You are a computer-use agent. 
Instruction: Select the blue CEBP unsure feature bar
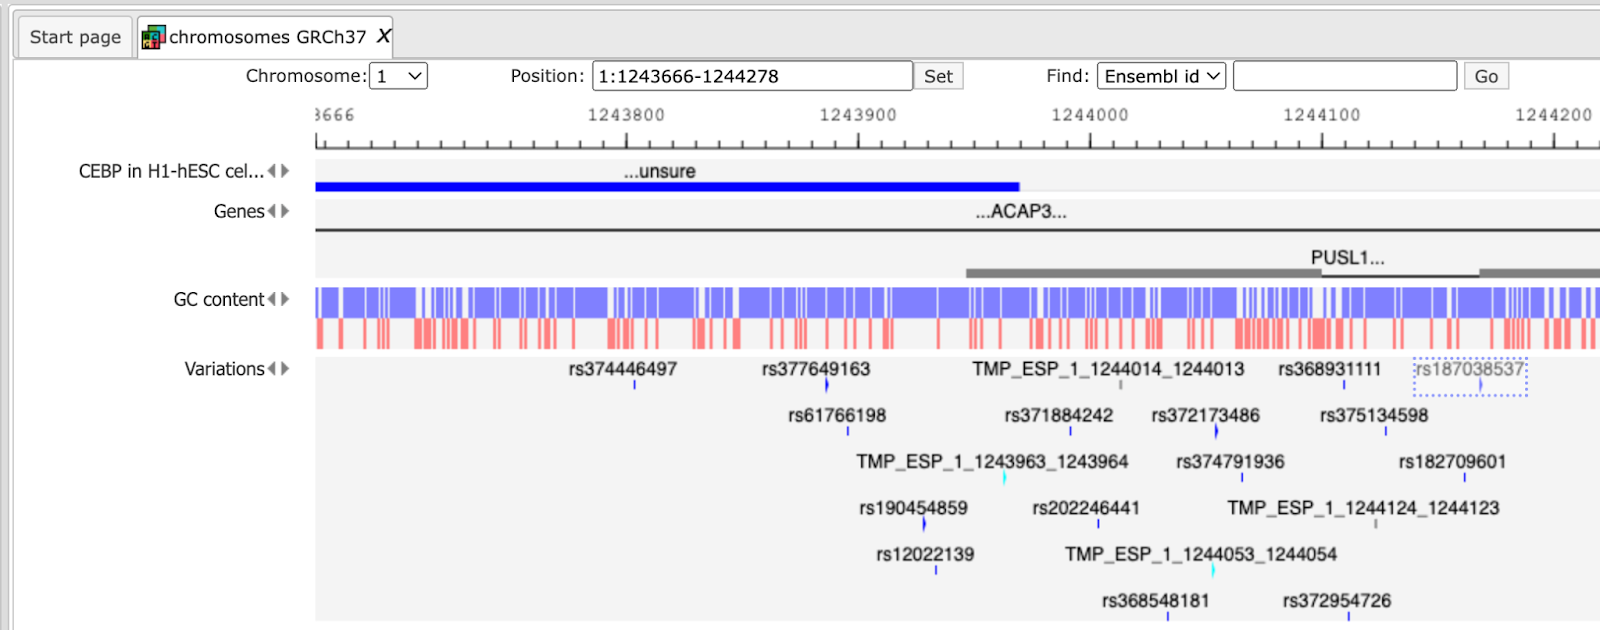pyautogui.click(x=667, y=186)
